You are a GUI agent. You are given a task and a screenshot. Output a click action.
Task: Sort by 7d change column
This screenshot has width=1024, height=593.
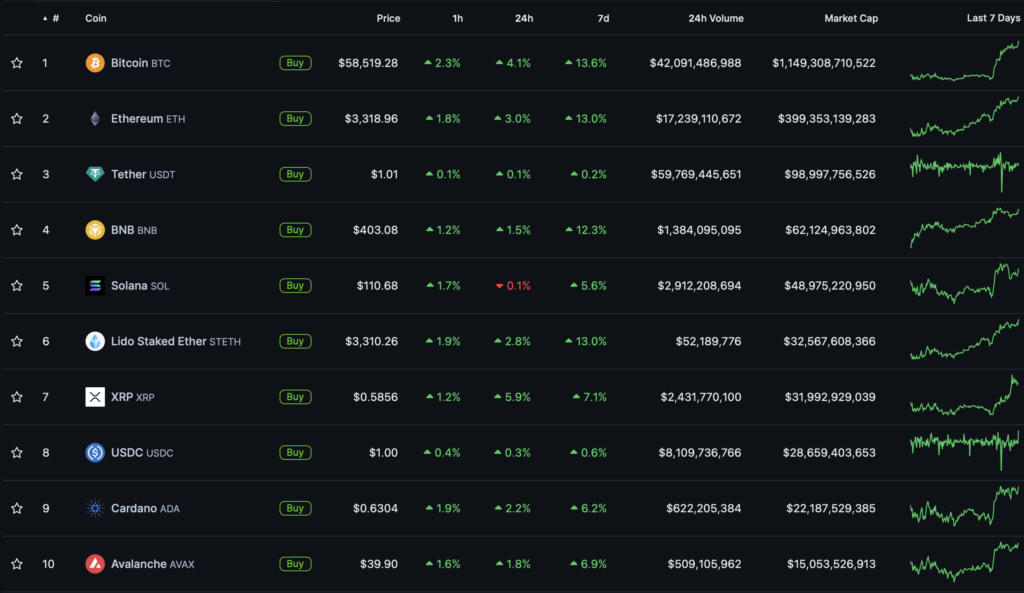(603, 18)
